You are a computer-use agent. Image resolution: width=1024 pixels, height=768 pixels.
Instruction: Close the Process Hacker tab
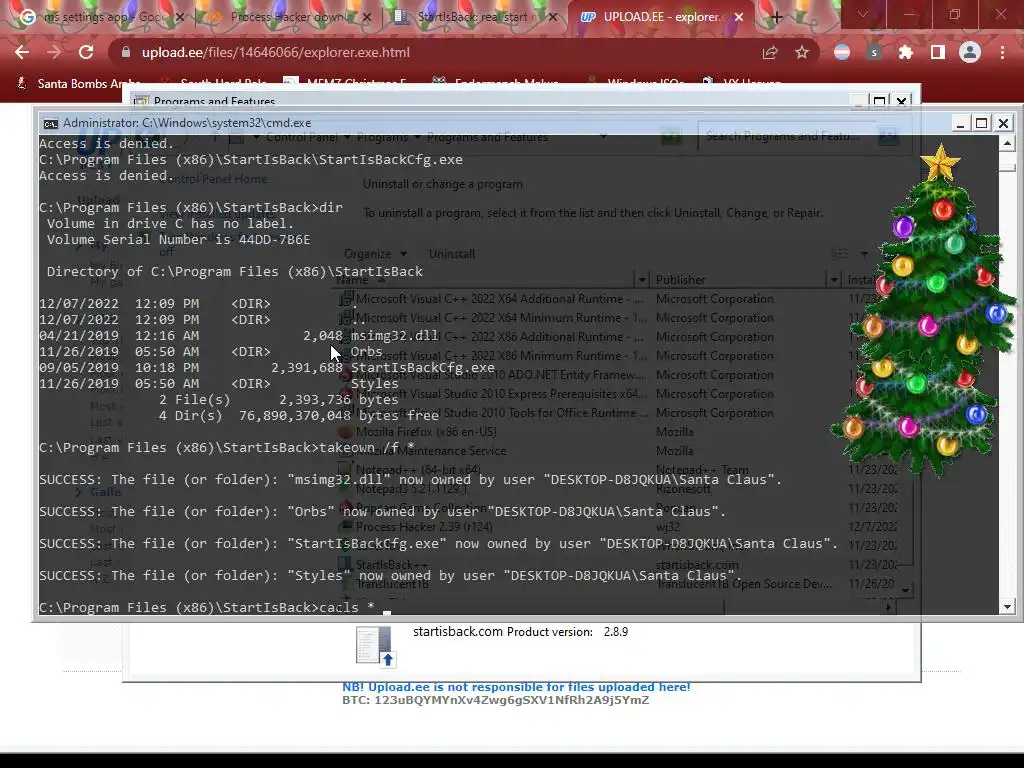pyautogui.click(x=366, y=18)
